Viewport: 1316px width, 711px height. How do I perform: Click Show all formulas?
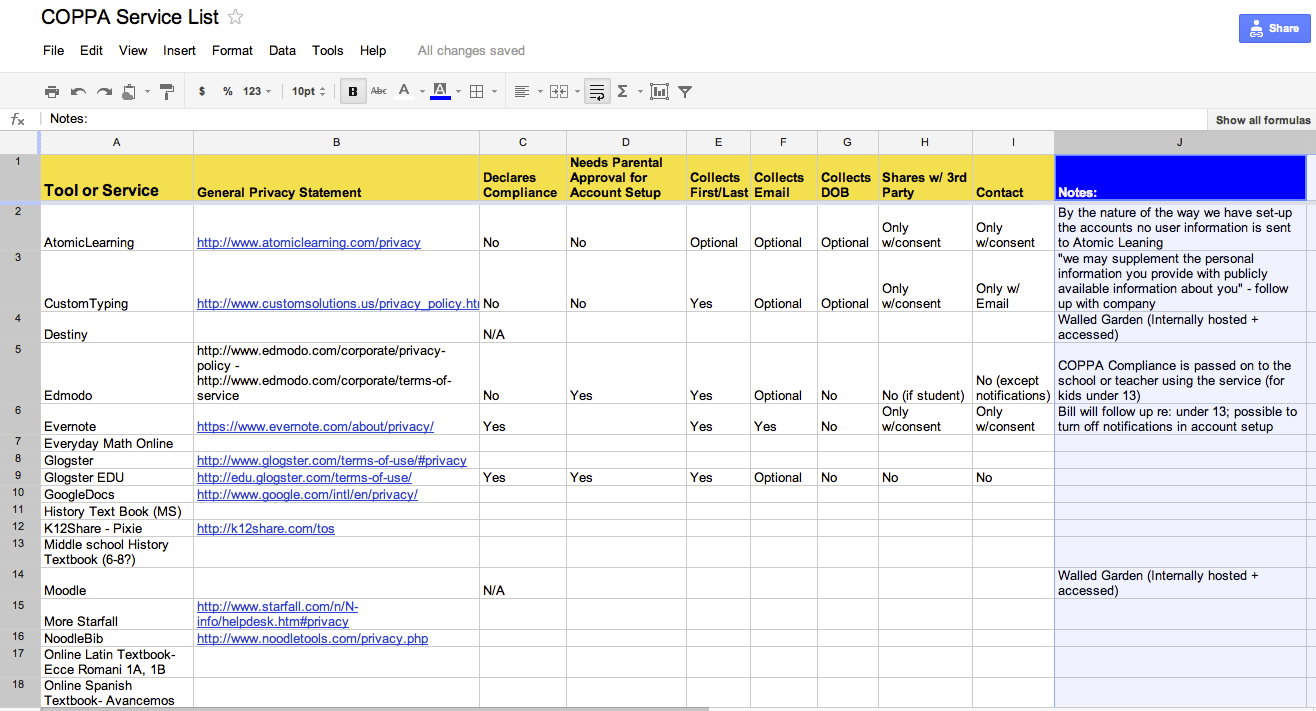tap(1263, 120)
